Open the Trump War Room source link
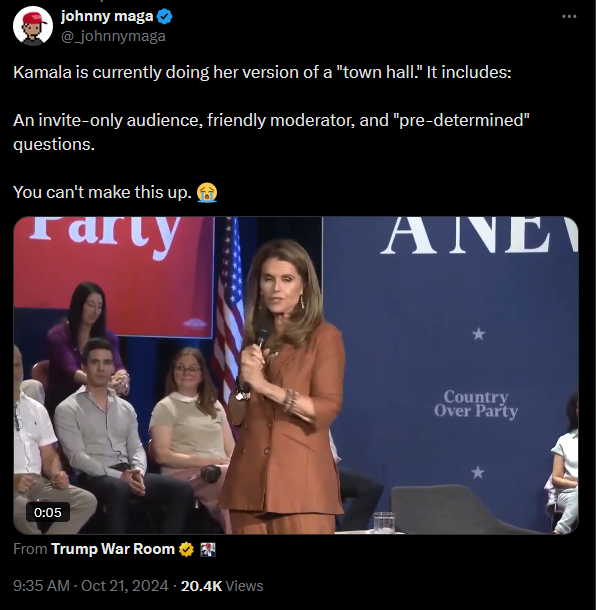This screenshot has width=596, height=610. (113, 549)
